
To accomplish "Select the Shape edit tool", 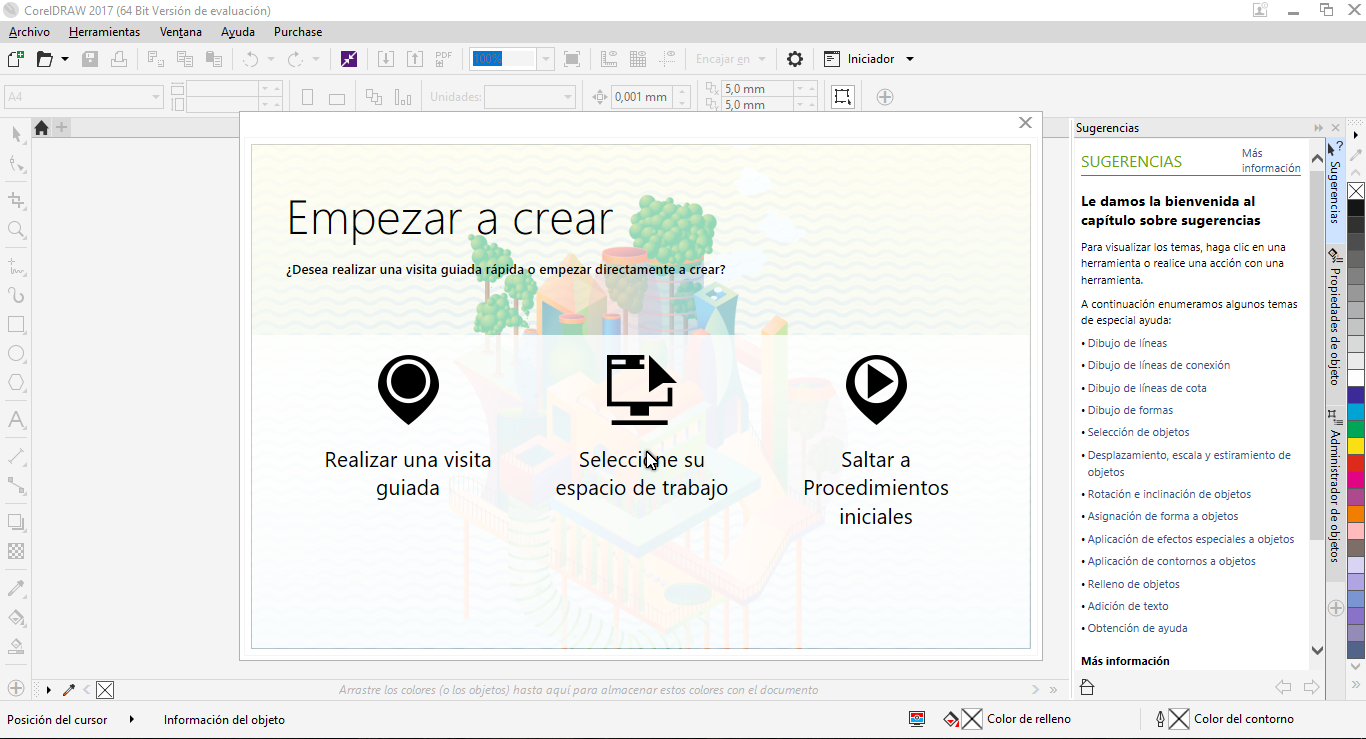I will [16, 164].
